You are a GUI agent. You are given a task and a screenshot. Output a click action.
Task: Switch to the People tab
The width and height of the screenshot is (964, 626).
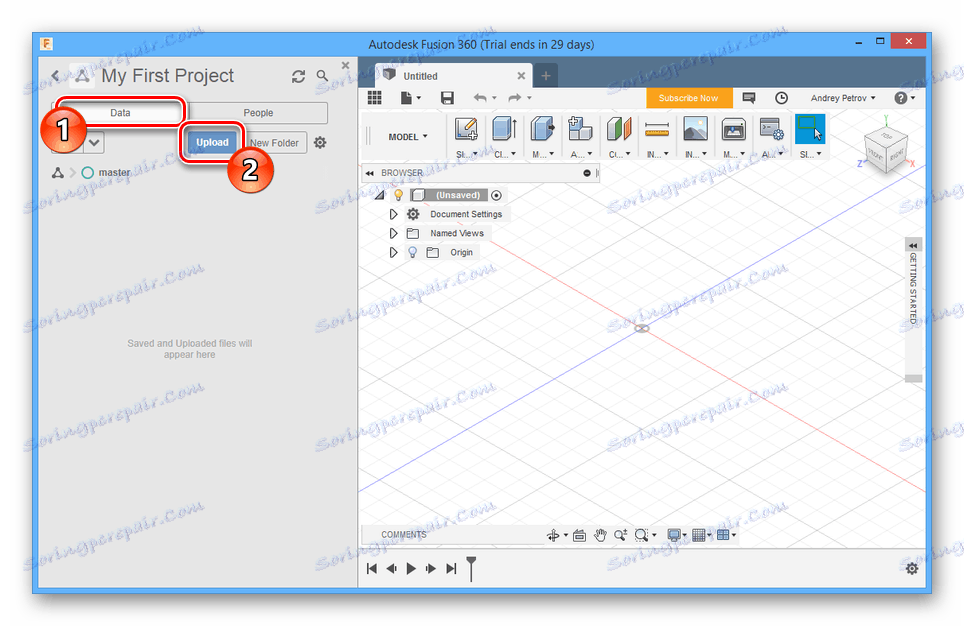[x=258, y=113]
